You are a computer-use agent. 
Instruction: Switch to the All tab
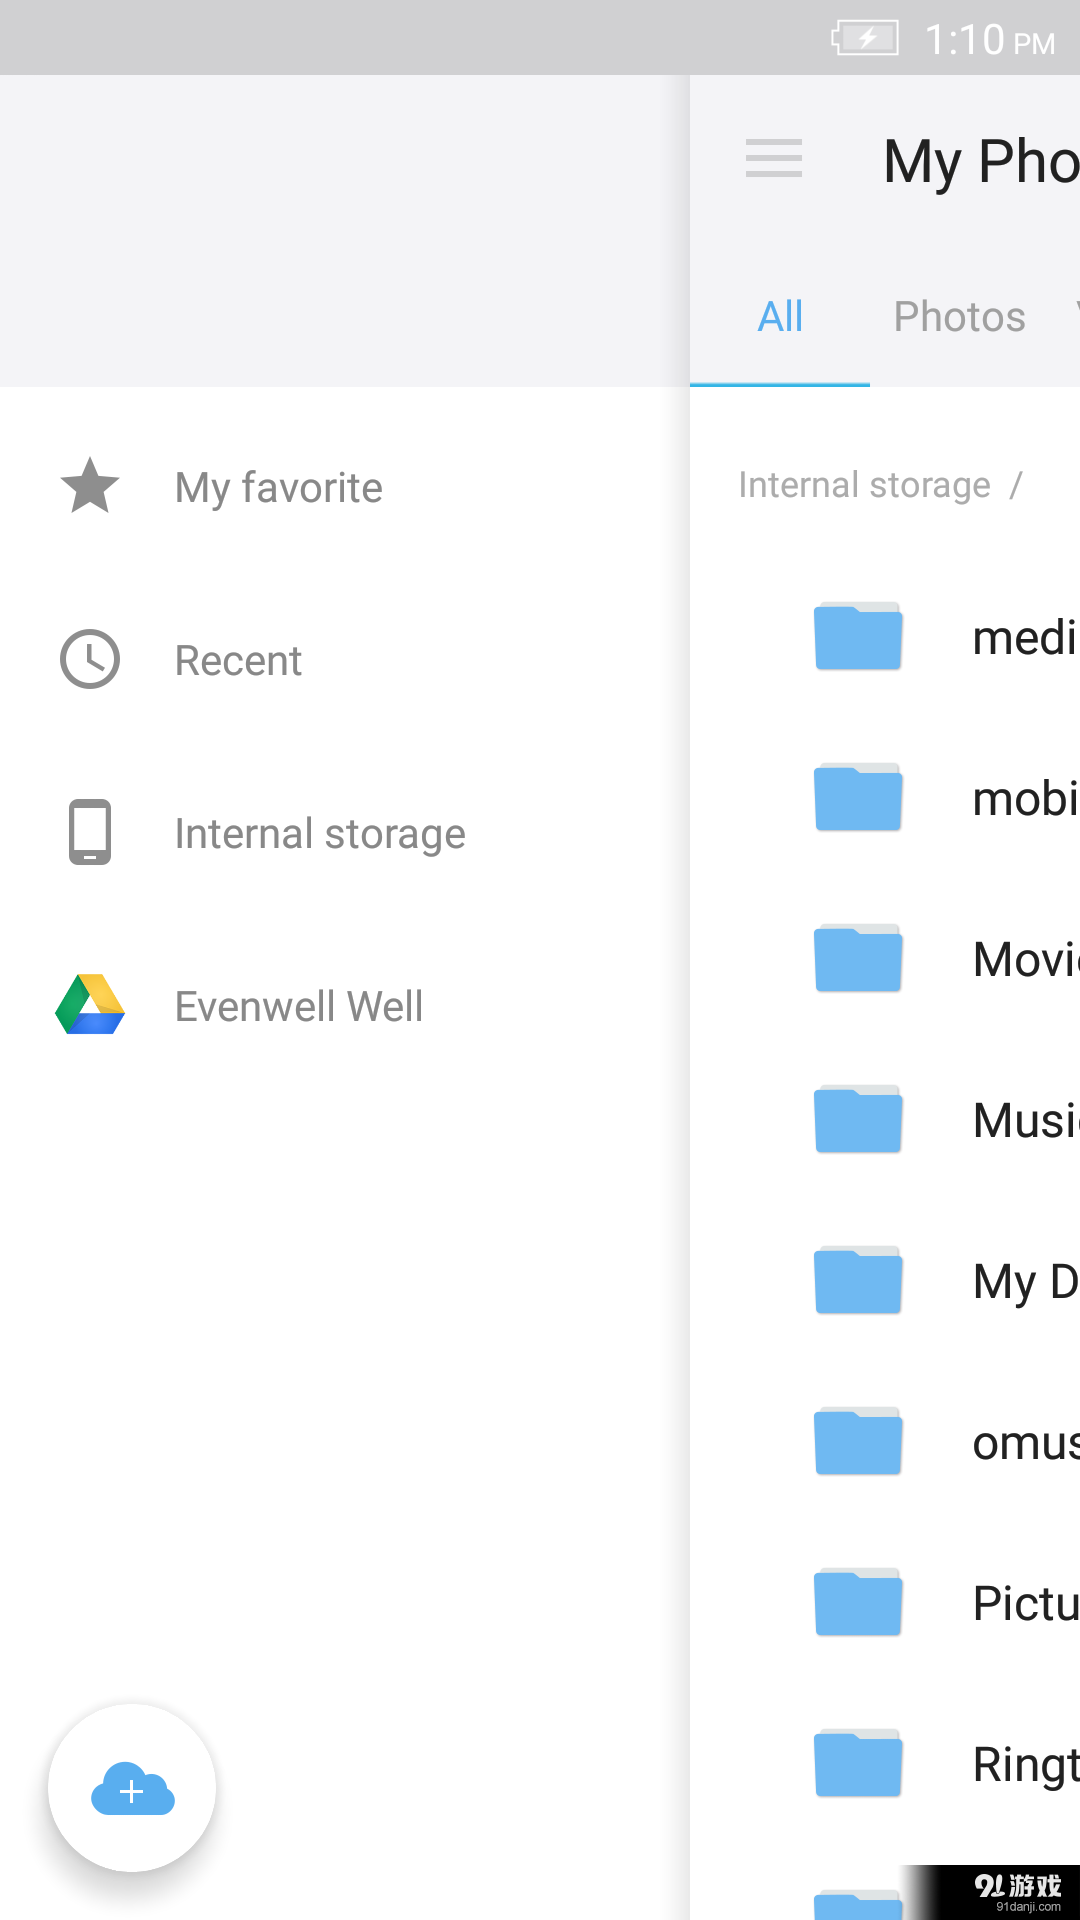(x=780, y=317)
